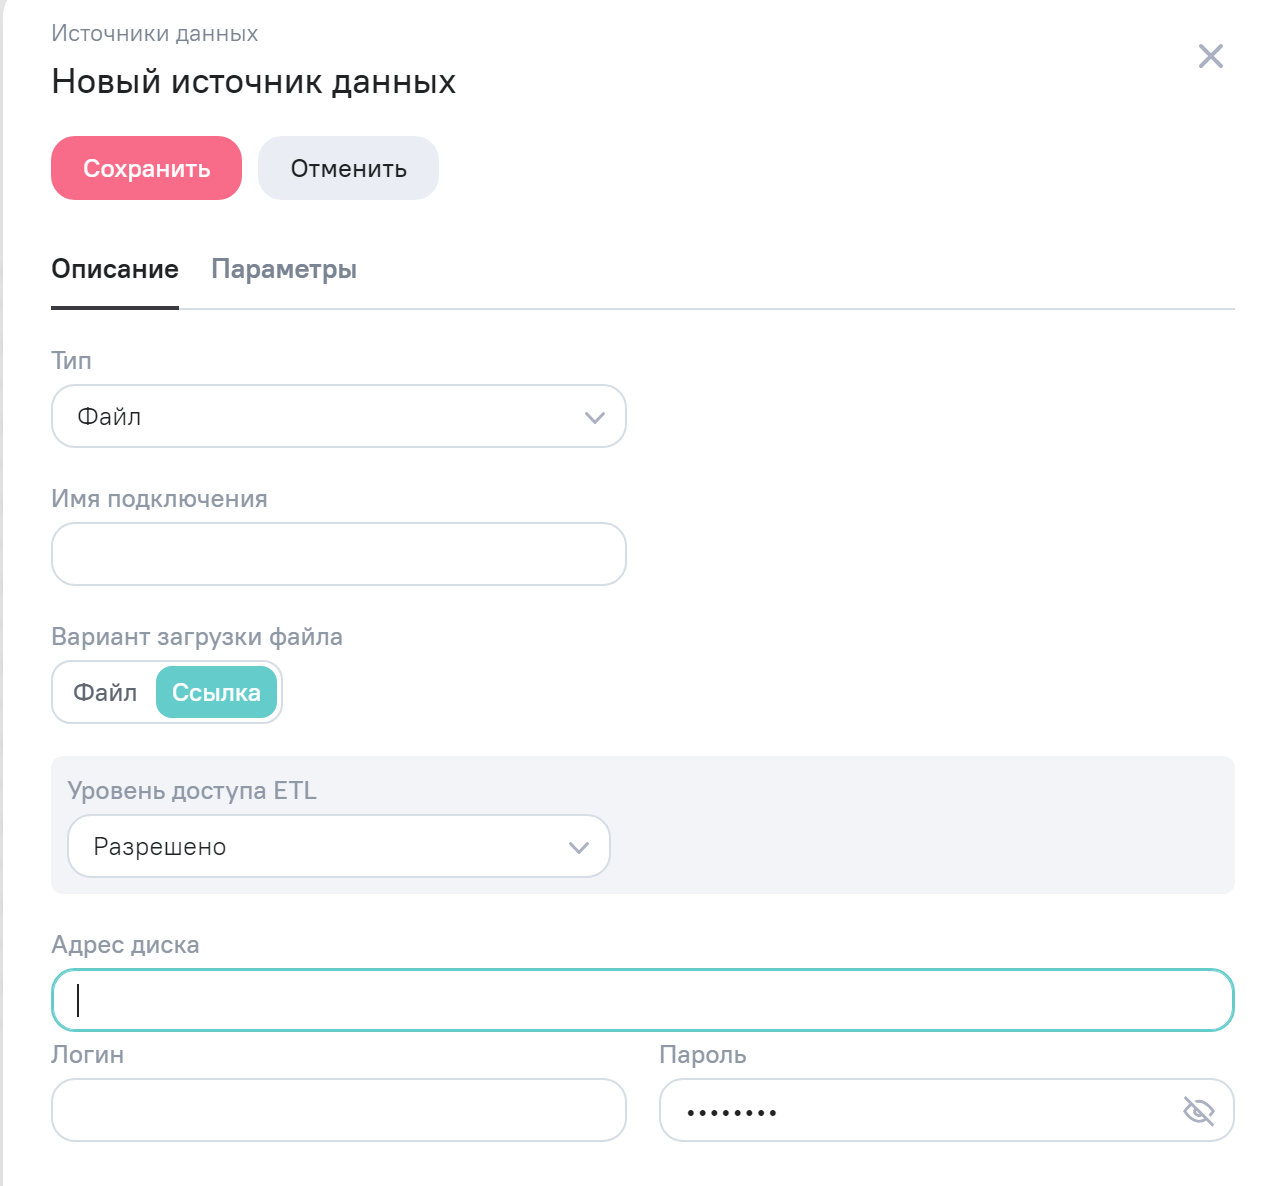Switch to the Описание tab
1282x1186 pixels.
click(x=115, y=269)
